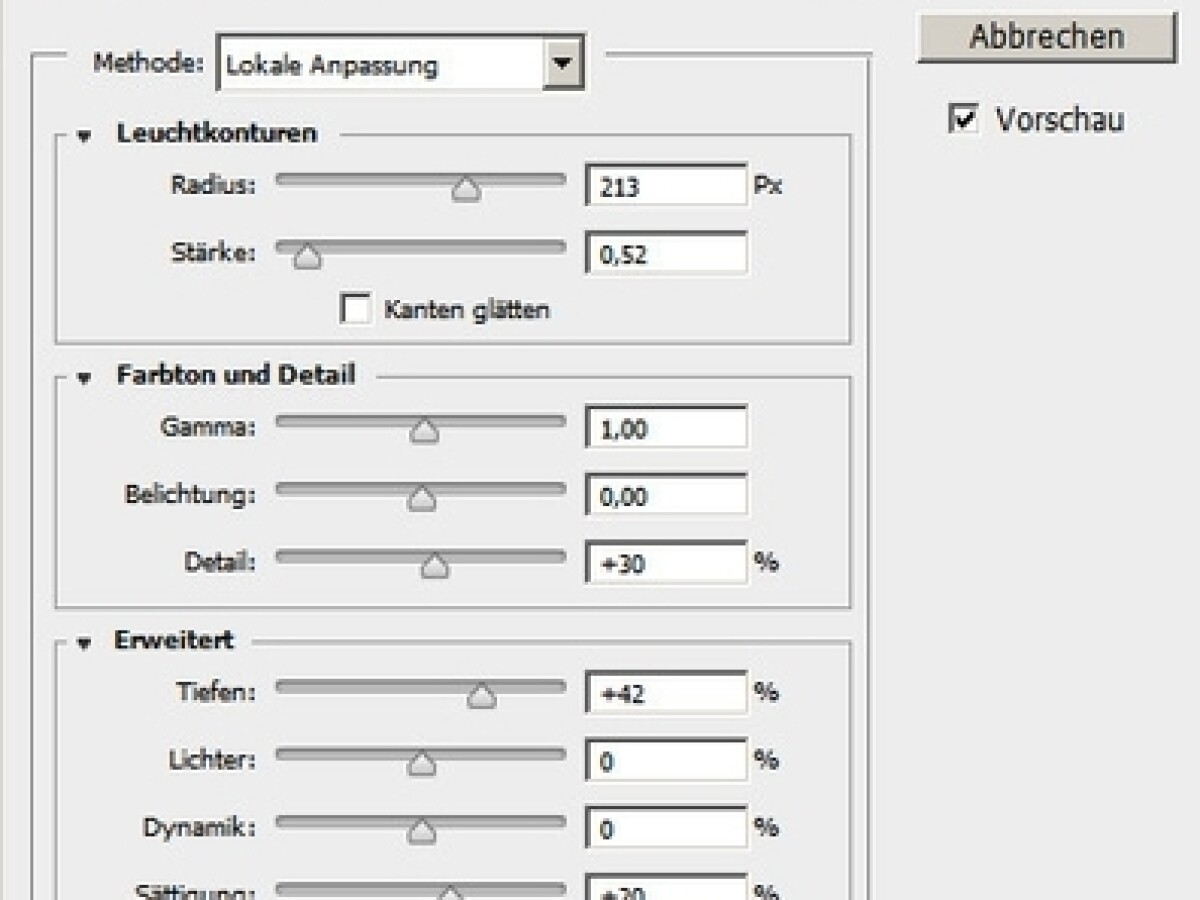The width and height of the screenshot is (1200, 900).
Task: Disable the Vorschau checkbox
Action: (963, 119)
